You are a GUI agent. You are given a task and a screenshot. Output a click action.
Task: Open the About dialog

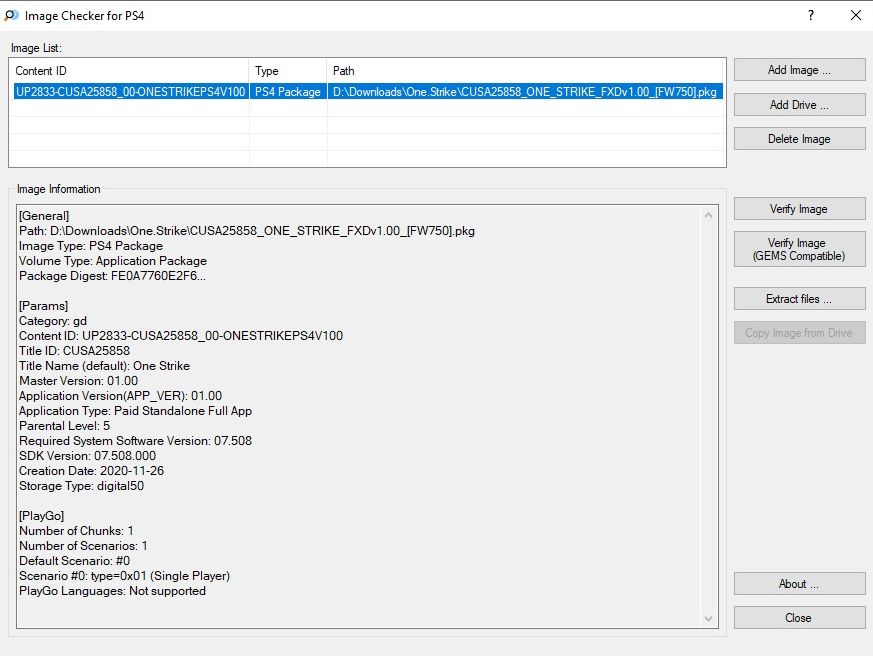point(800,584)
